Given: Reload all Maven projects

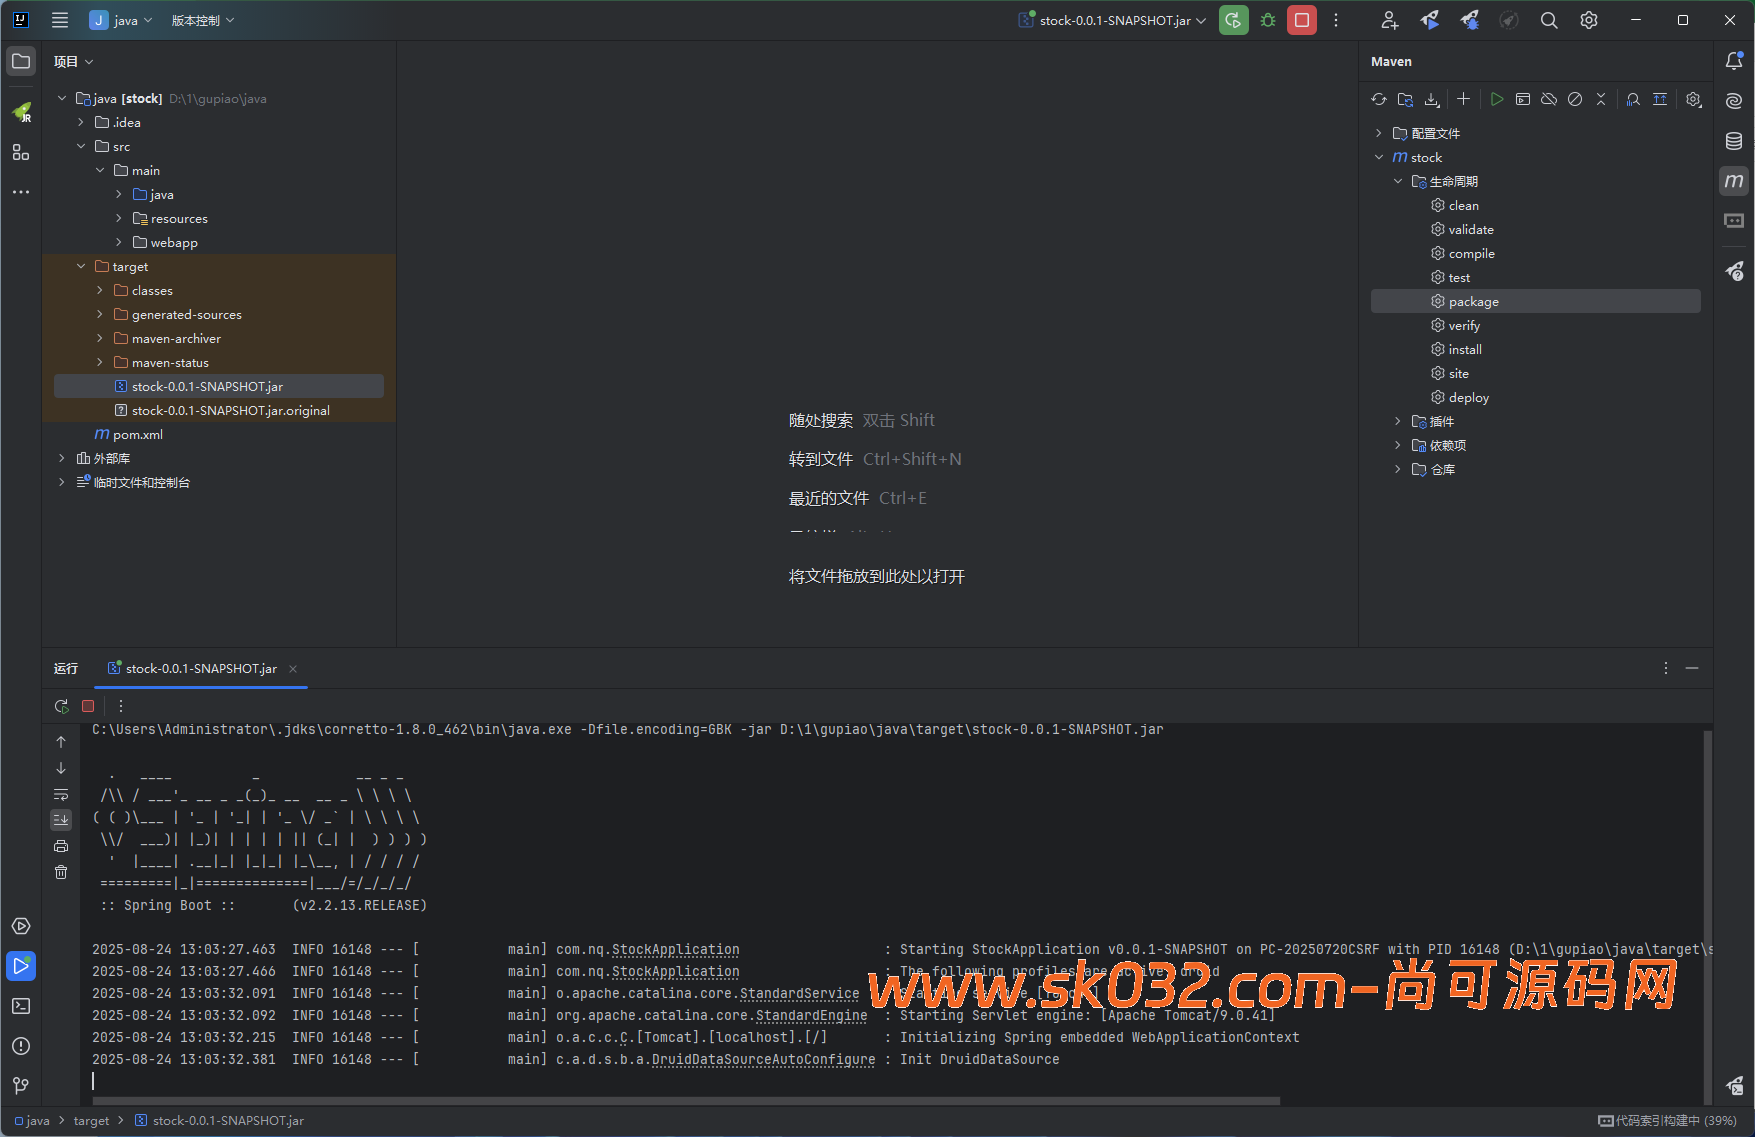Looking at the screenshot, I should click(1379, 99).
